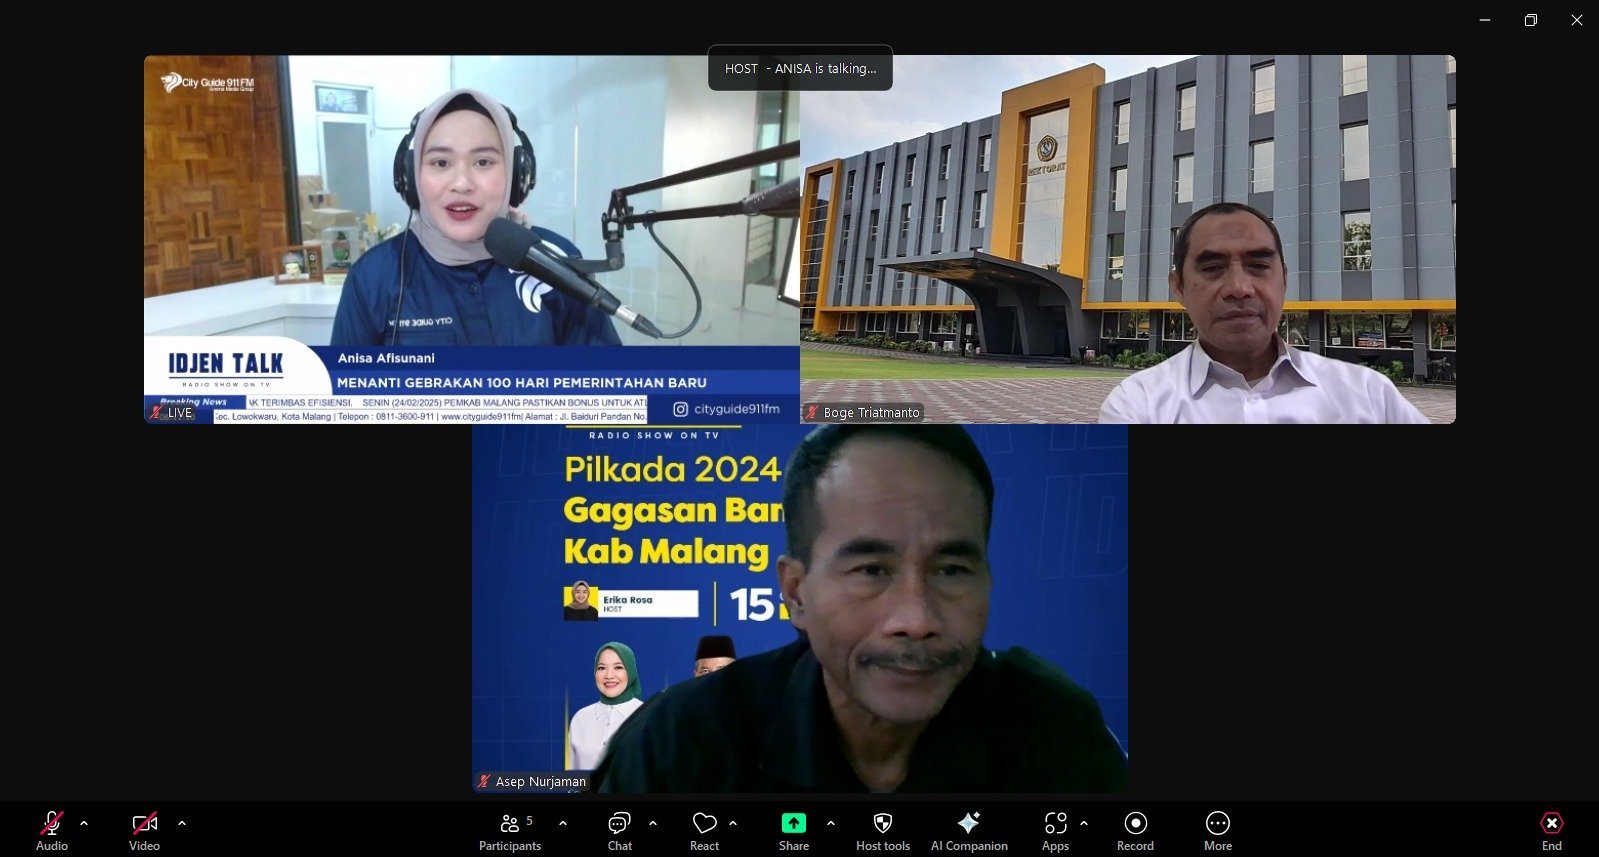Viewport: 1599px width, 857px height.
Task: Click End to leave the meeting
Action: tap(1551, 829)
